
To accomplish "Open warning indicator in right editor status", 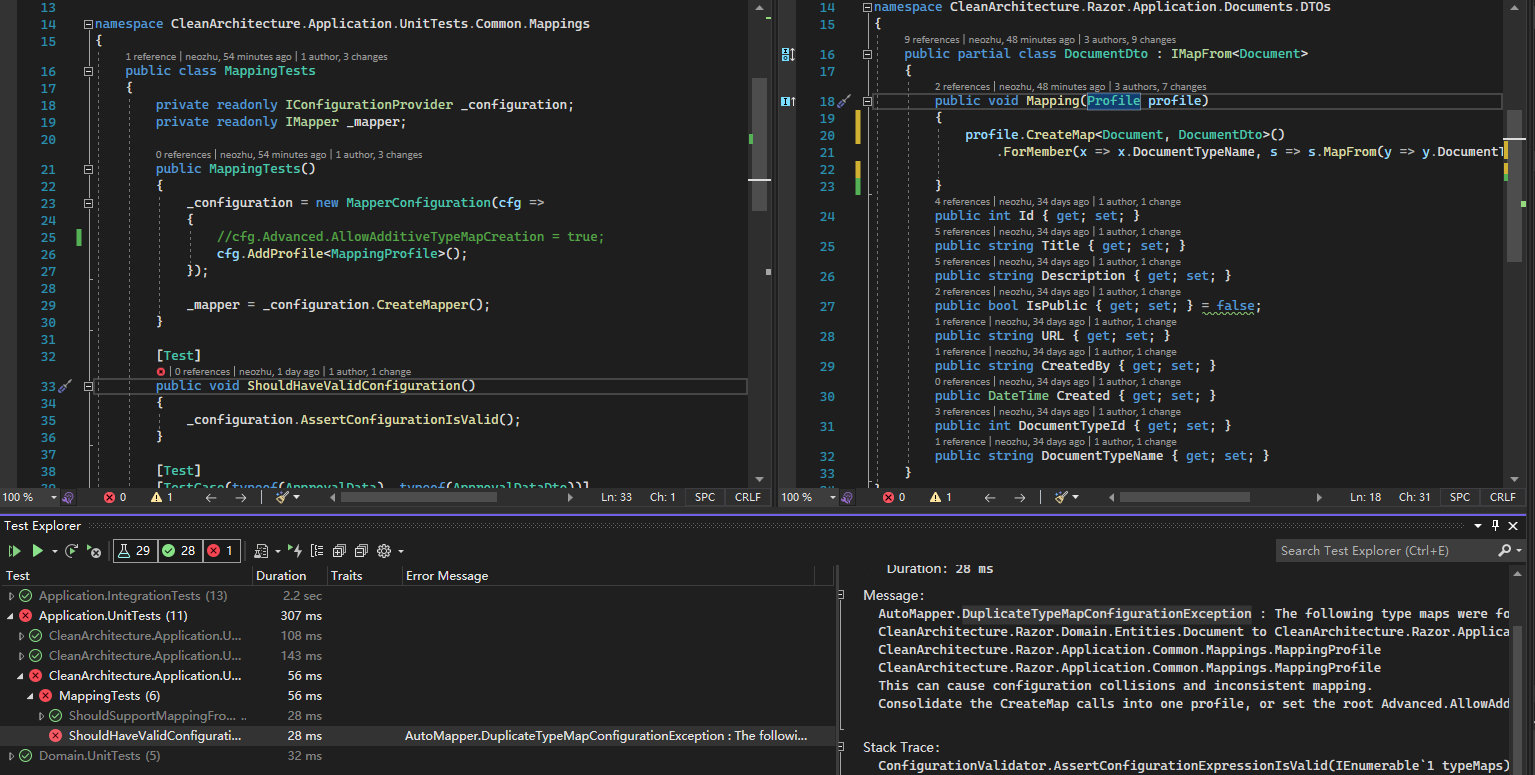I will coord(935,497).
